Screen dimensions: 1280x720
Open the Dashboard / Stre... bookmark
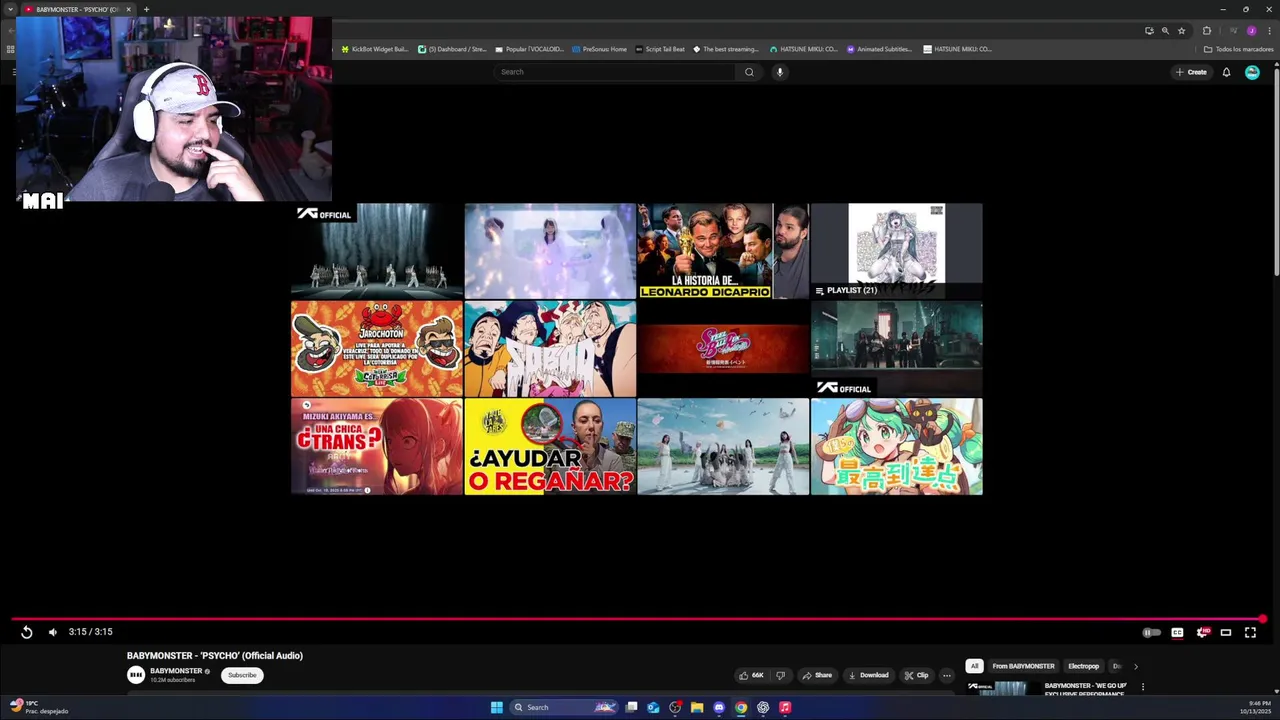(452, 49)
